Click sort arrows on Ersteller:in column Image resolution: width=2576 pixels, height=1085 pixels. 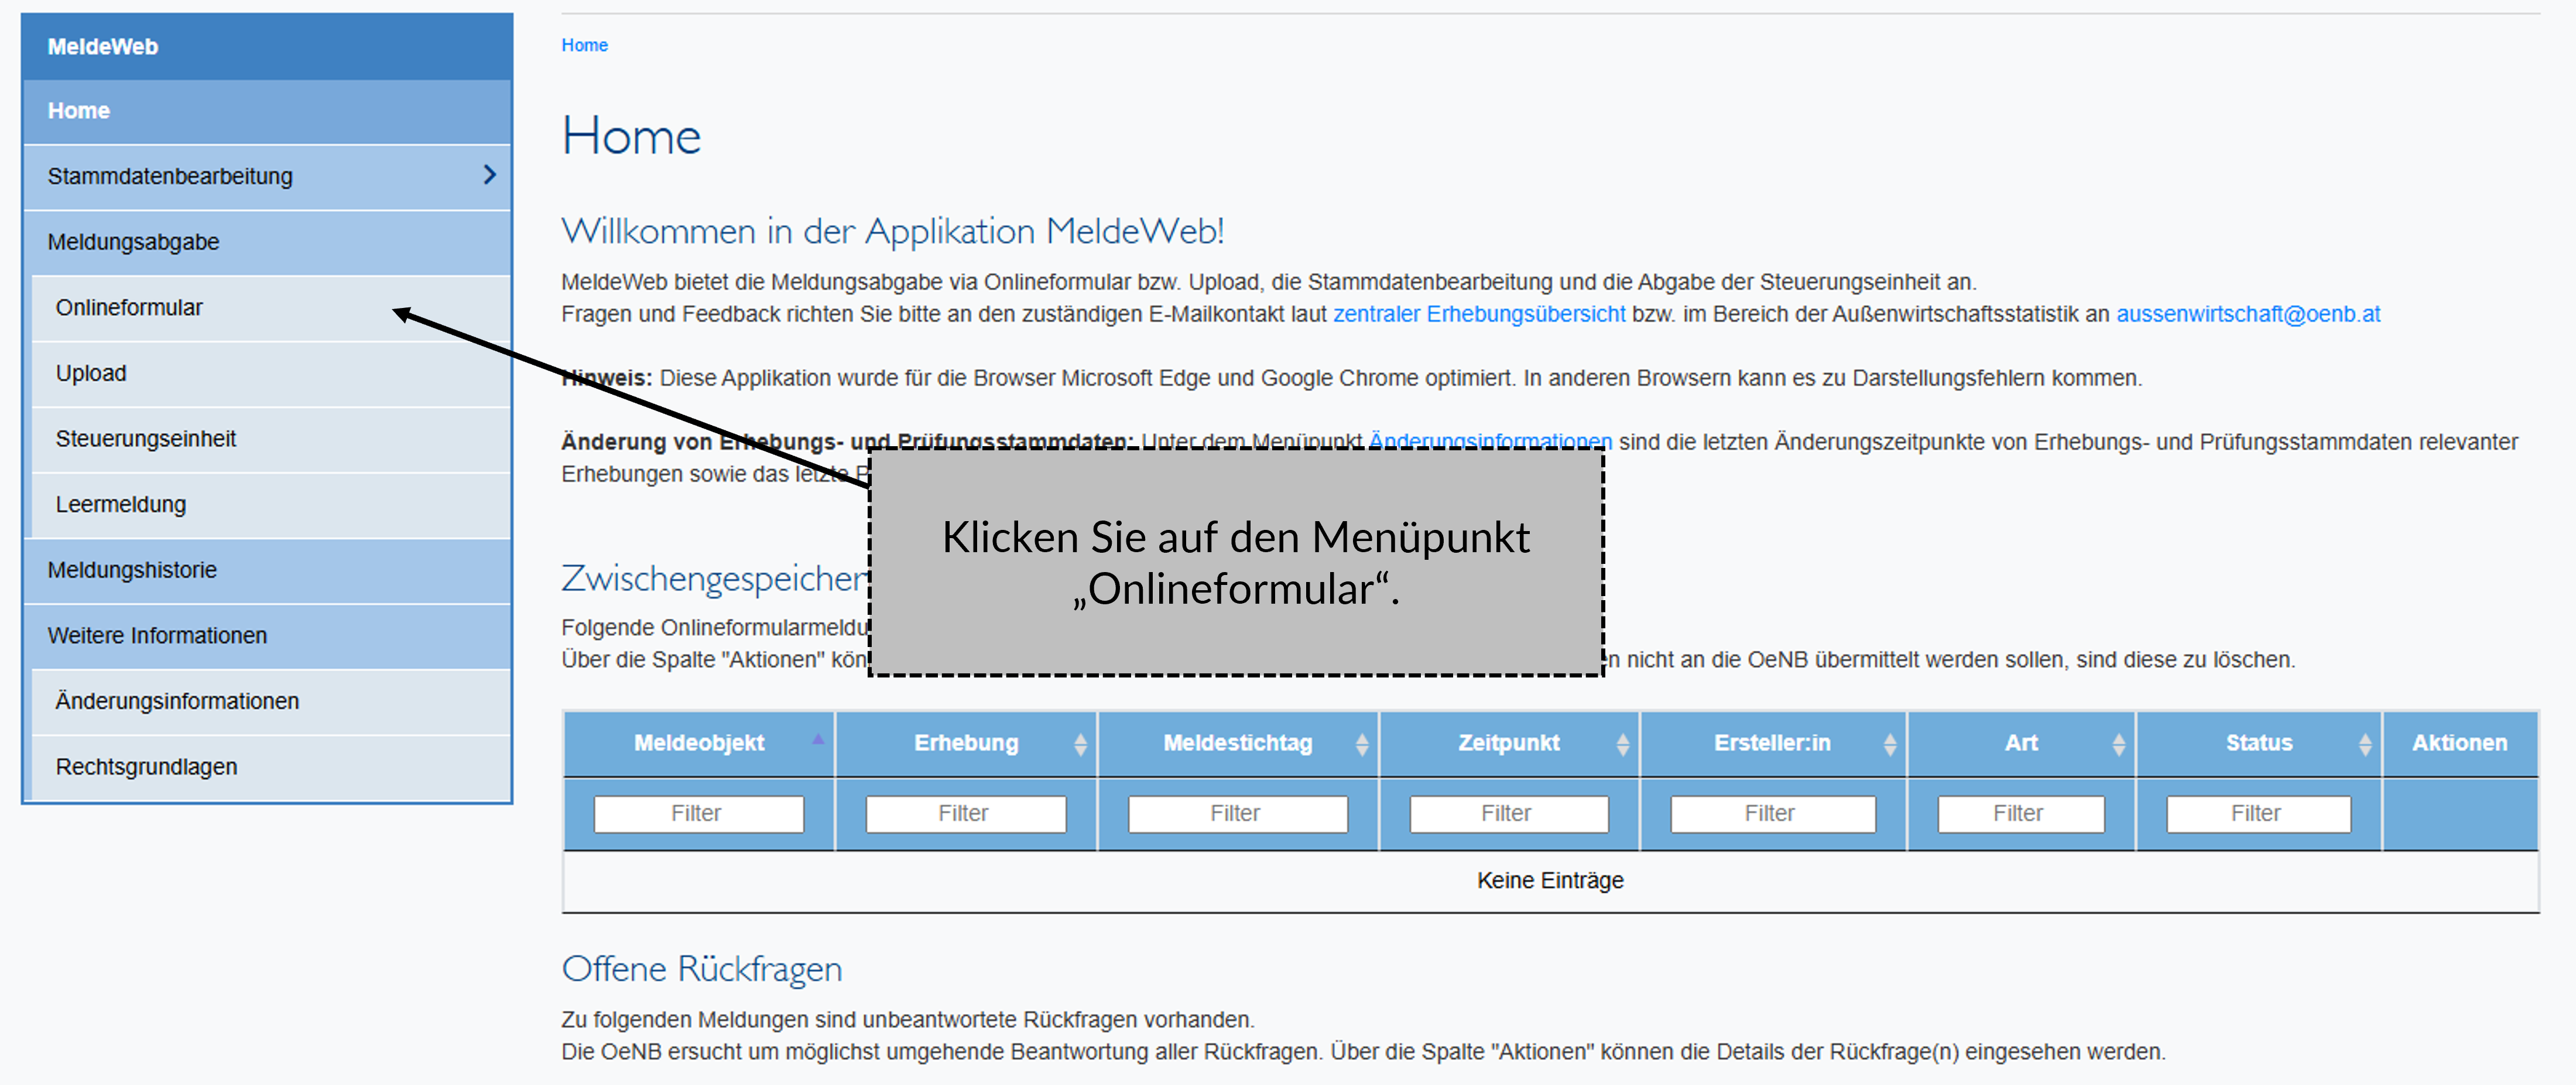click(1889, 744)
